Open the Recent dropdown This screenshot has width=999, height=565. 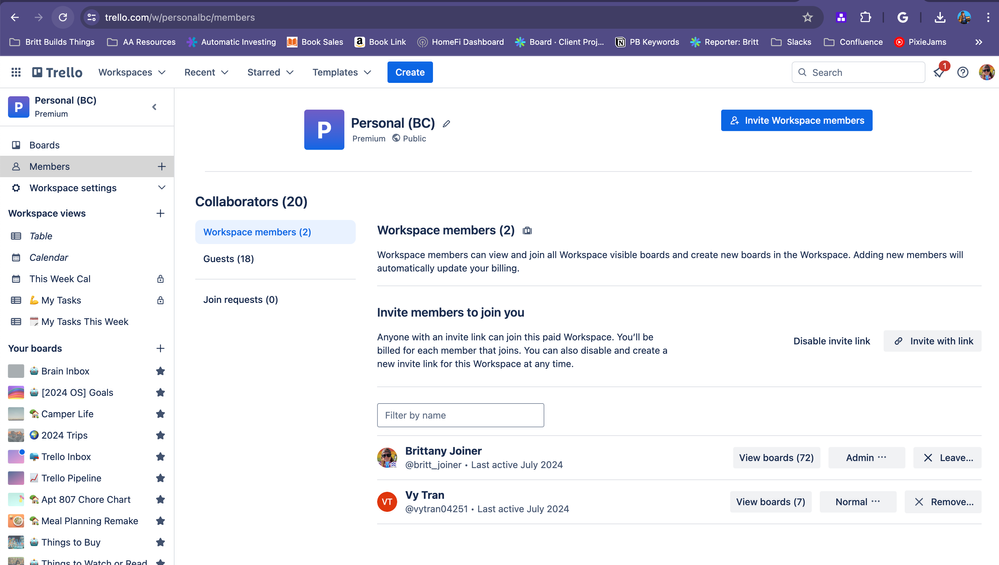click(206, 73)
